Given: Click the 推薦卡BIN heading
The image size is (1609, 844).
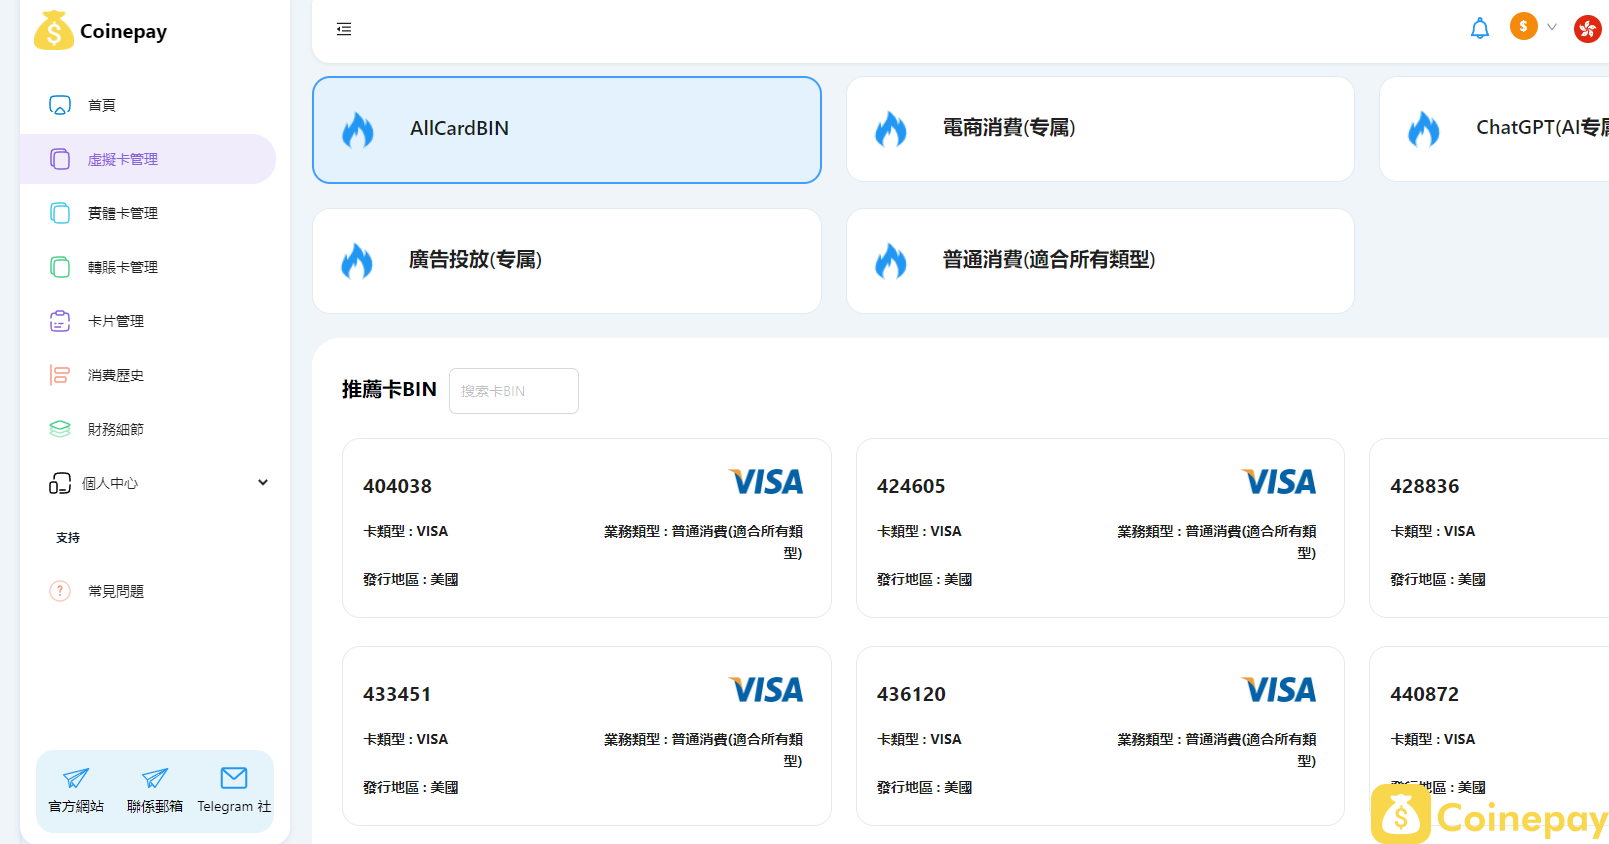Looking at the screenshot, I should (x=389, y=390).
